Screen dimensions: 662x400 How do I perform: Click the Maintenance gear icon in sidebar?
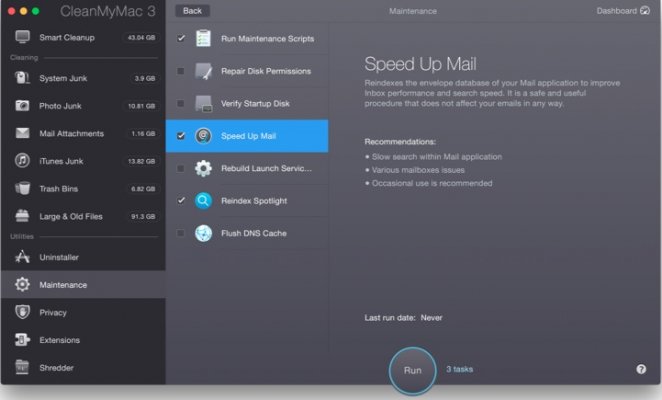coord(22,284)
